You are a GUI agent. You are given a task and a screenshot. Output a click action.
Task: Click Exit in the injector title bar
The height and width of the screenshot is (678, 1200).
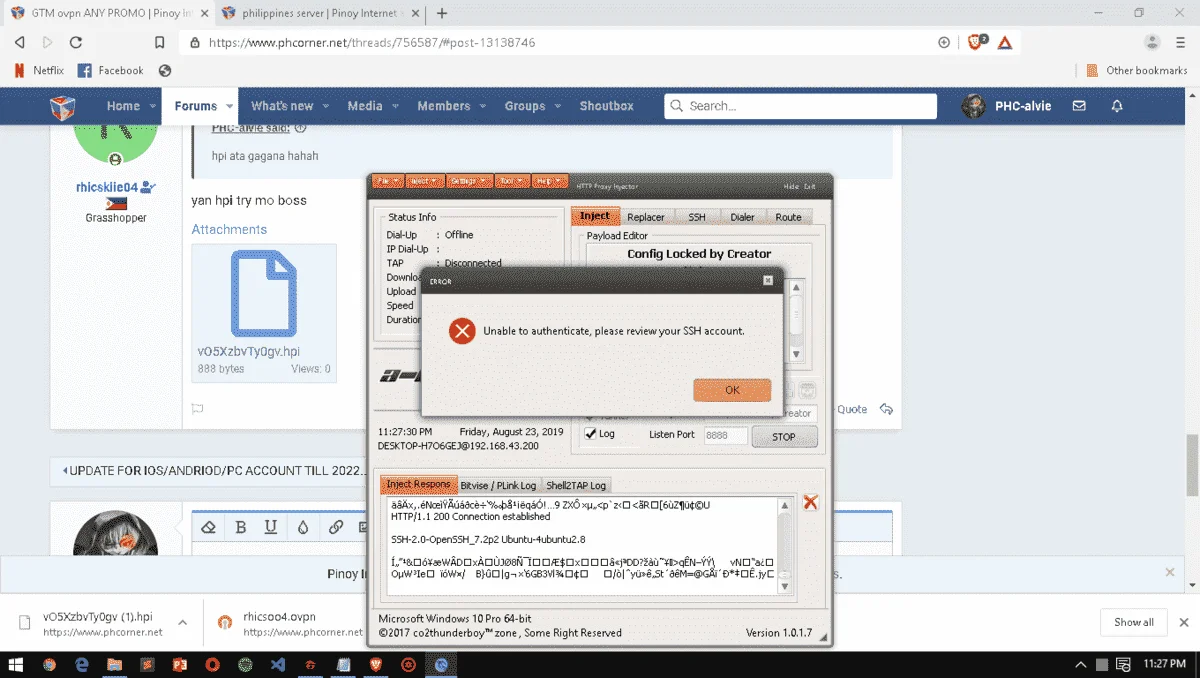[811, 187]
